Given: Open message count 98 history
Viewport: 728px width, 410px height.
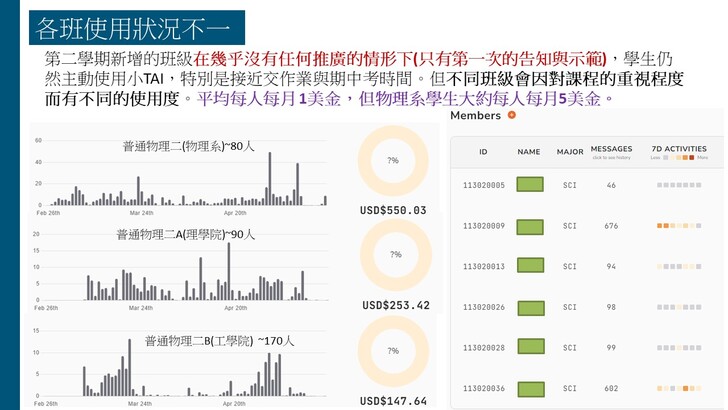Looking at the screenshot, I should pyautogui.click(x=611, y=307).
